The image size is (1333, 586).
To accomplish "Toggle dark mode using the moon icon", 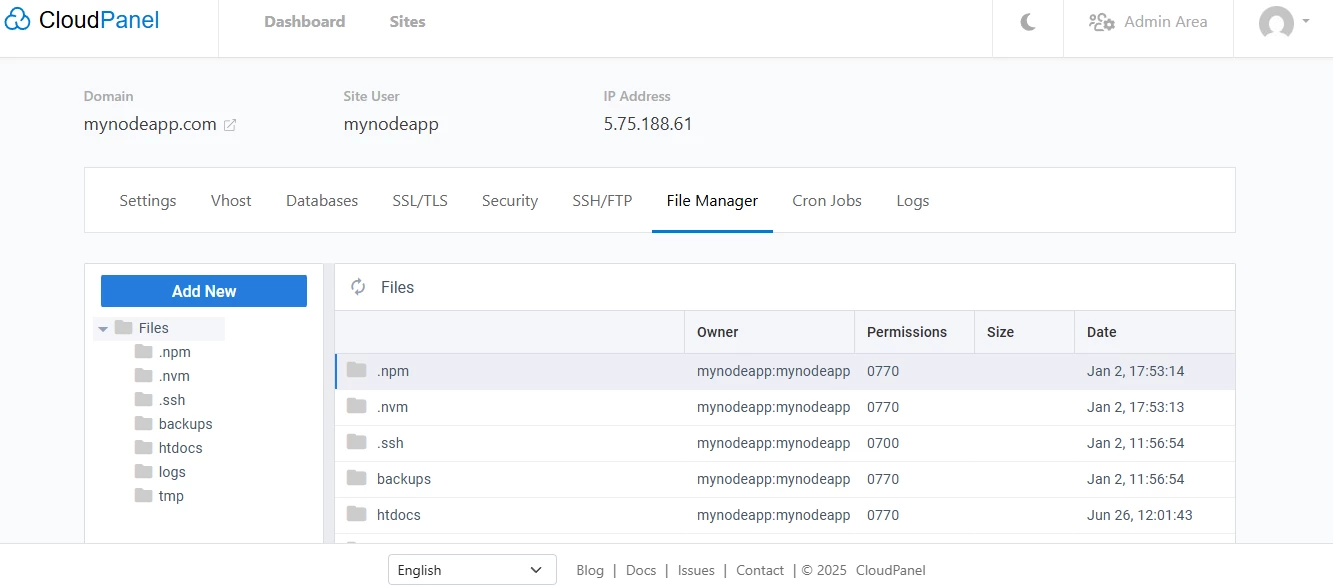I will (x=1026, y=20).
